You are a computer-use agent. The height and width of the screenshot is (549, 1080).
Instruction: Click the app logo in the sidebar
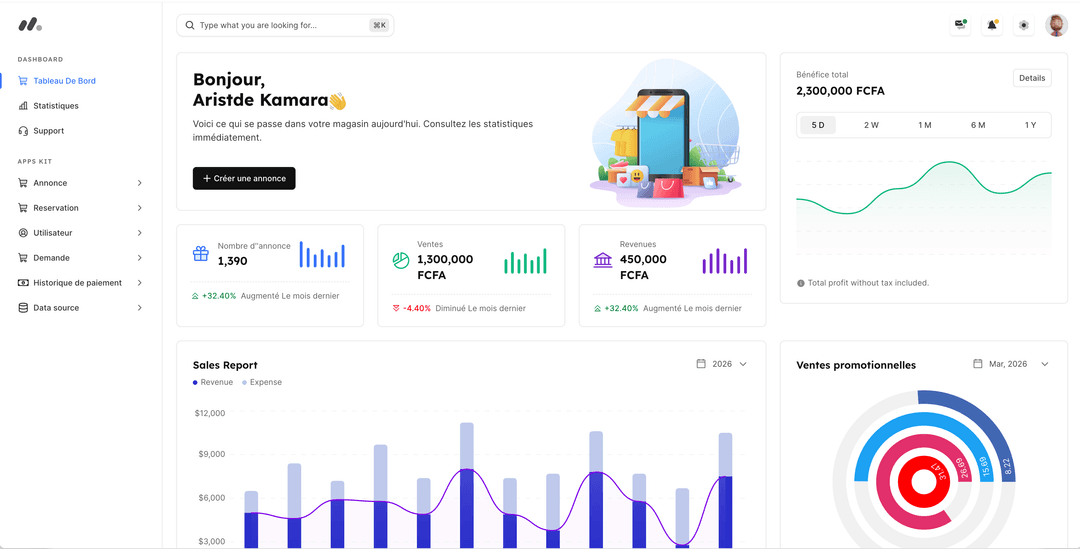pyautogui.click(x=30, y=24)
